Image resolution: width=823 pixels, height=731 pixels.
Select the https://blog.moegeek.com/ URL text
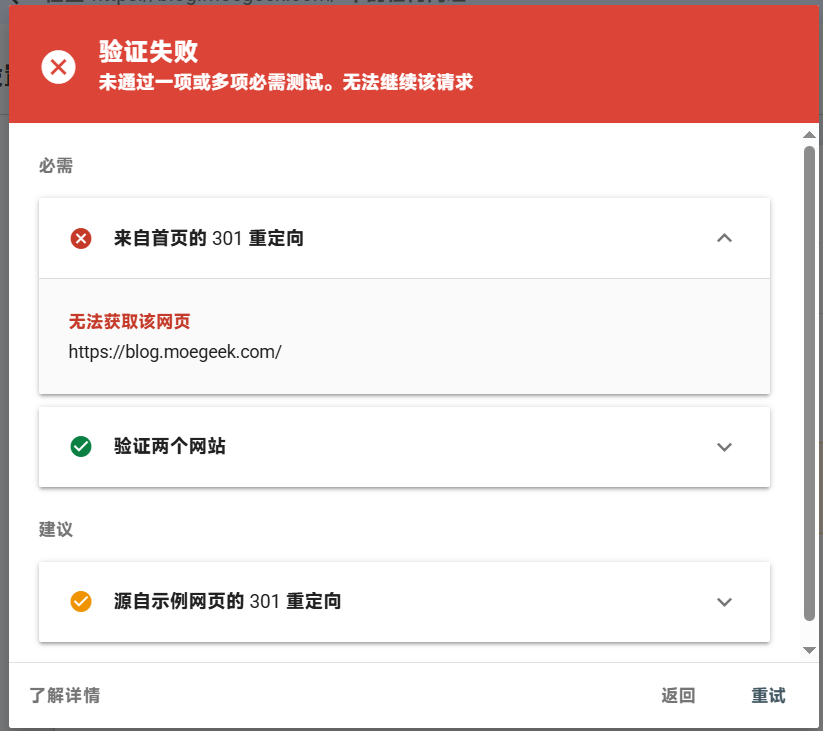coord(175,352)
